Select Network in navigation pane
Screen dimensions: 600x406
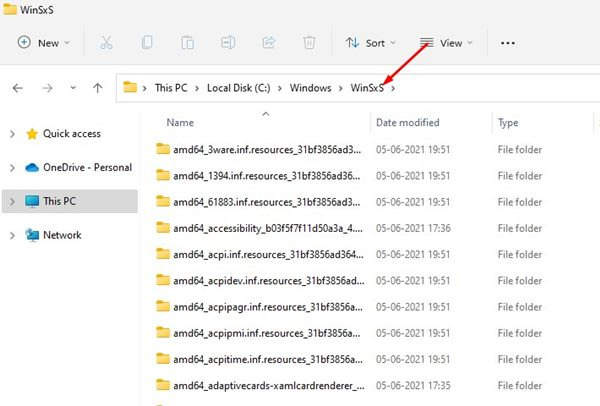[62, 235]
